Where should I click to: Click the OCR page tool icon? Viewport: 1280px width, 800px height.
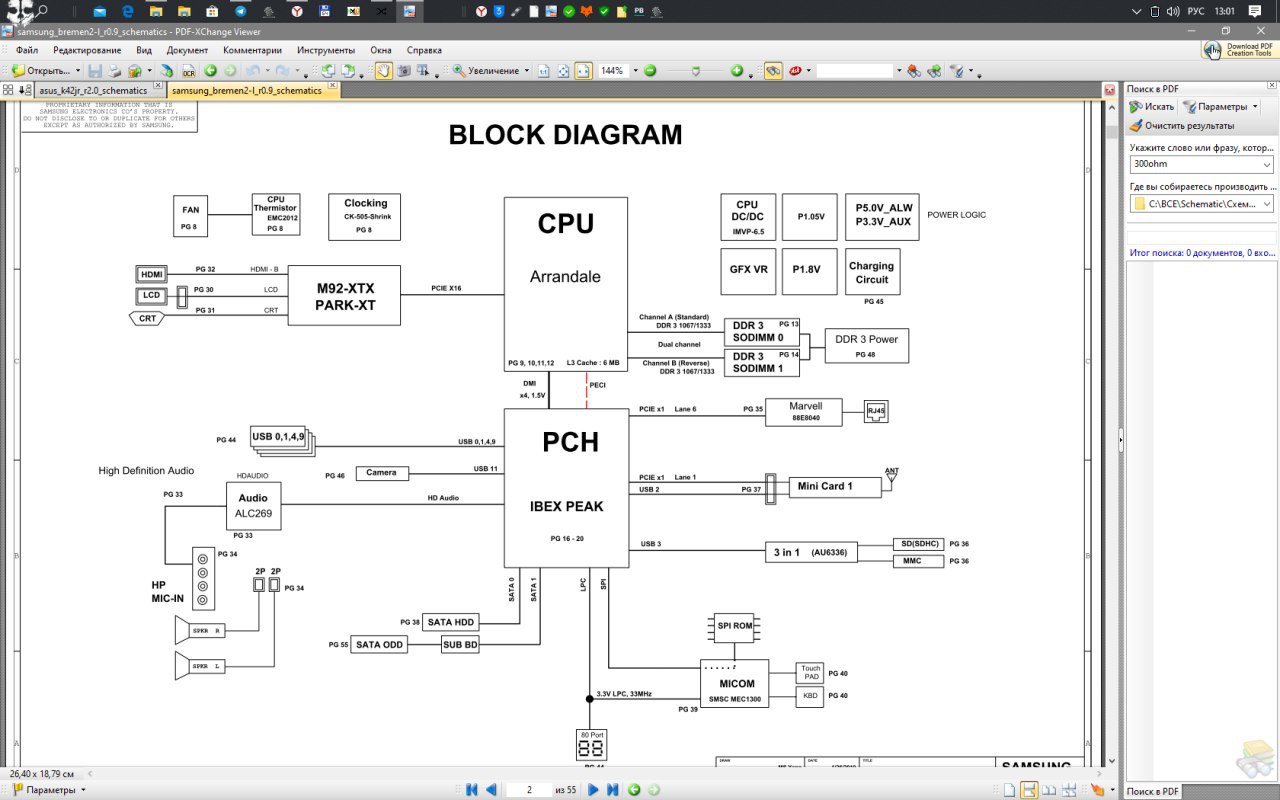pyautogui.click(x=189, y=71)
